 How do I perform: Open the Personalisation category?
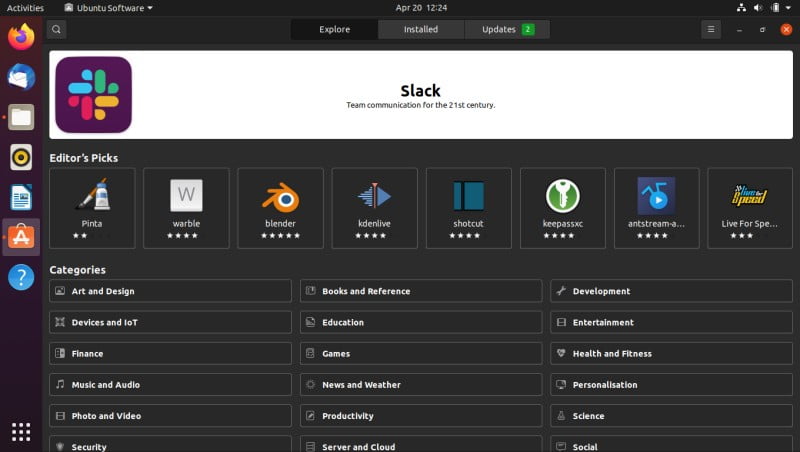pyautogui.click(x=671, y=384)
